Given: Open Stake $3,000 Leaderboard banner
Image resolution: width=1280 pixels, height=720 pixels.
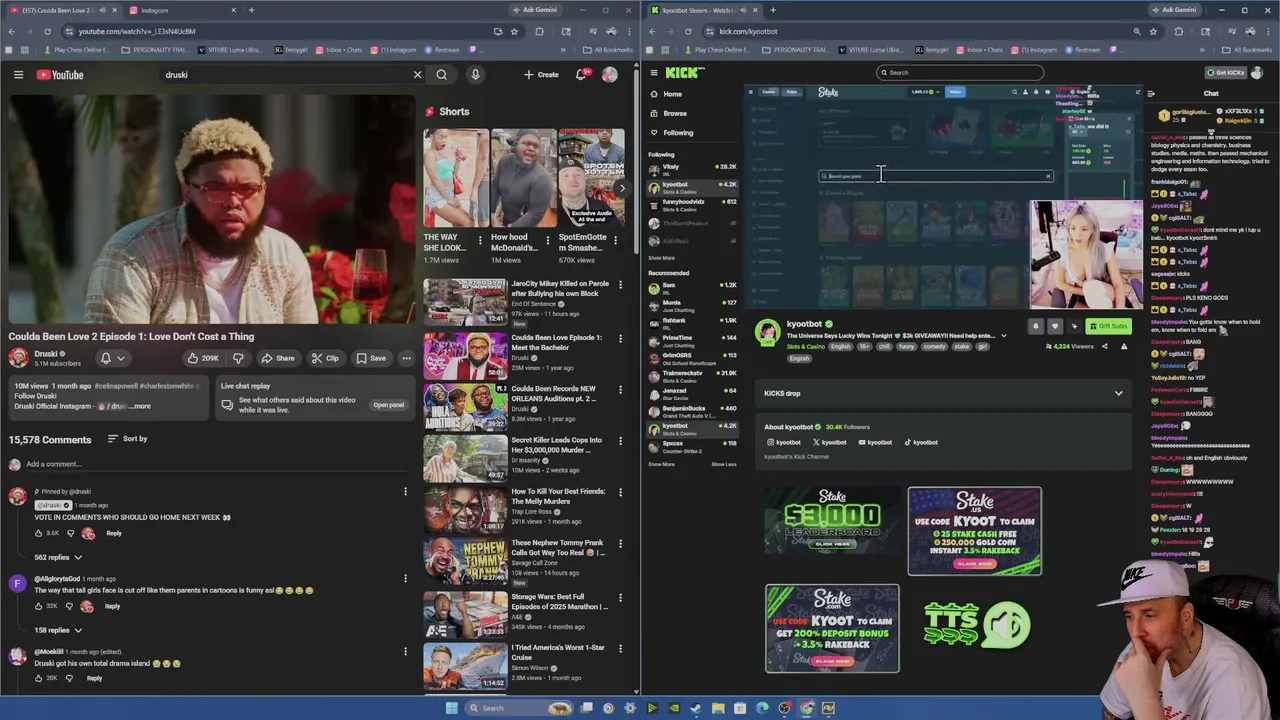Looking at the screenshot, I should coord(832,520).
